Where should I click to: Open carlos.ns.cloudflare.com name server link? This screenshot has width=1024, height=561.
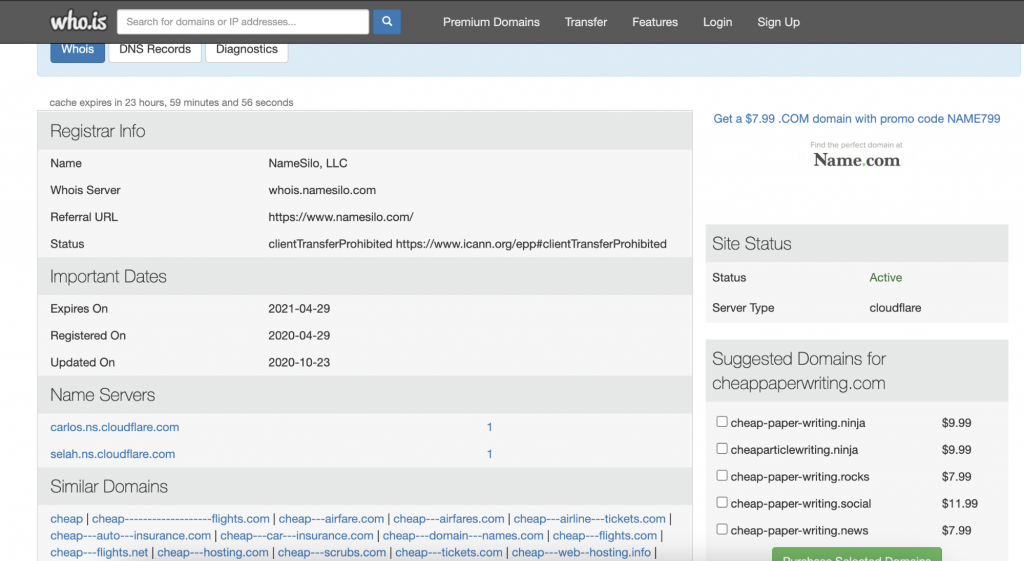pyautogui.click(x=115, y=427)
